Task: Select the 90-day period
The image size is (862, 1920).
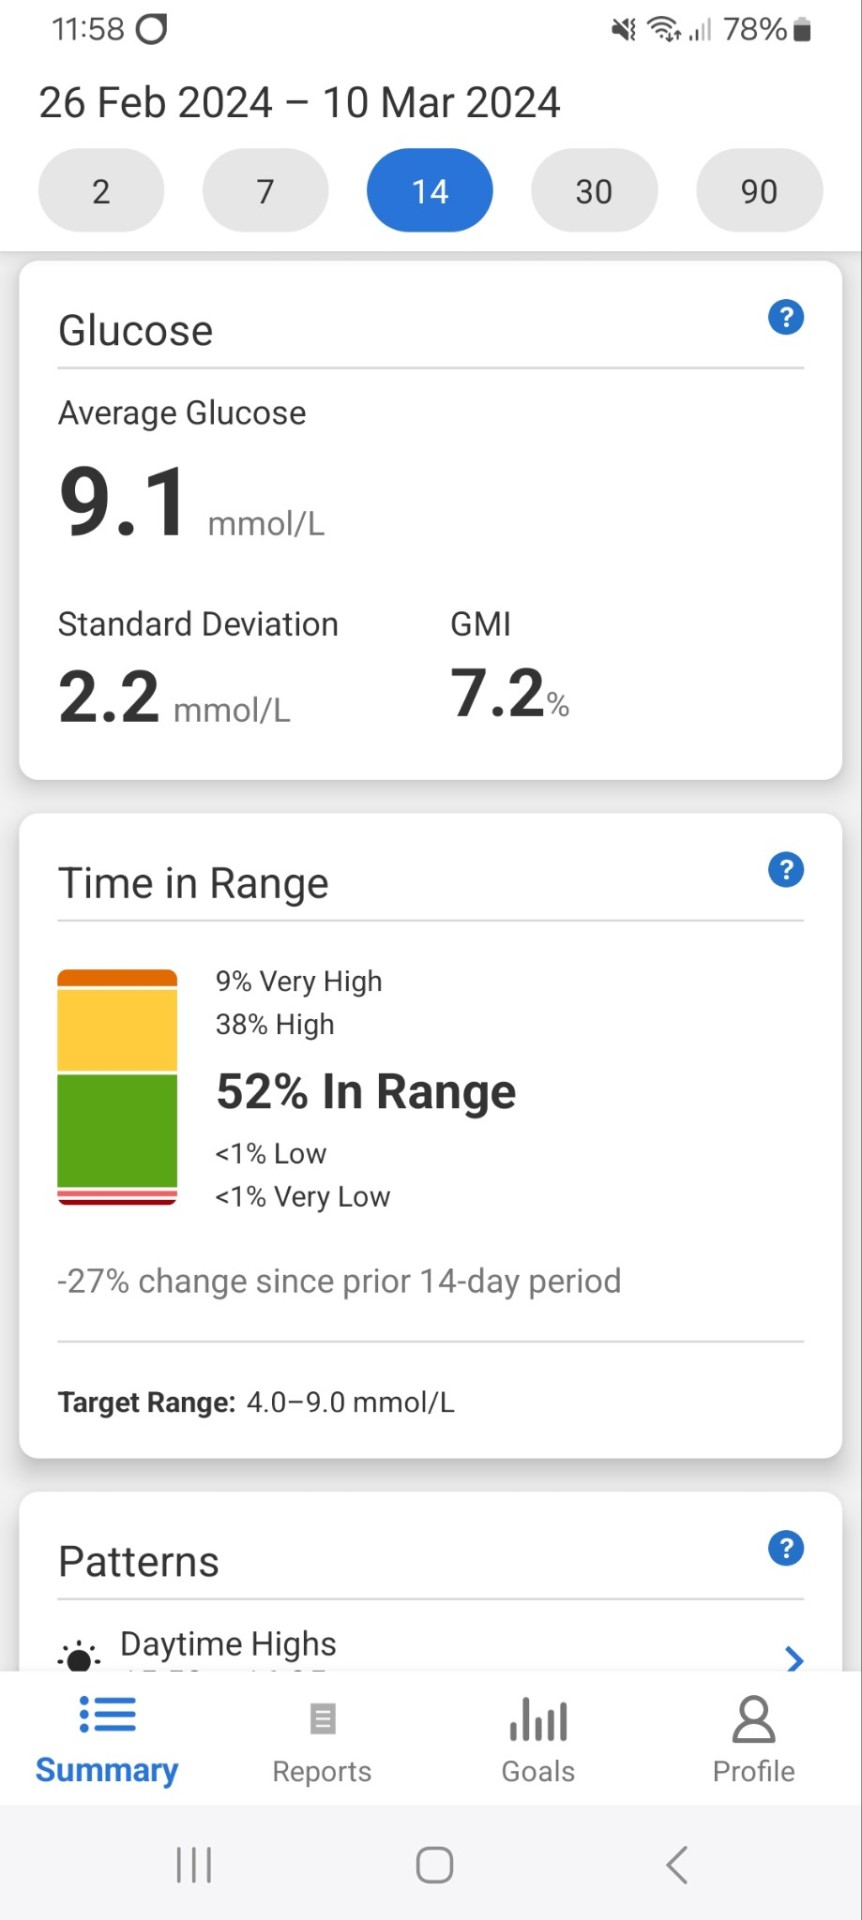Action: click(x=759, y=190)
